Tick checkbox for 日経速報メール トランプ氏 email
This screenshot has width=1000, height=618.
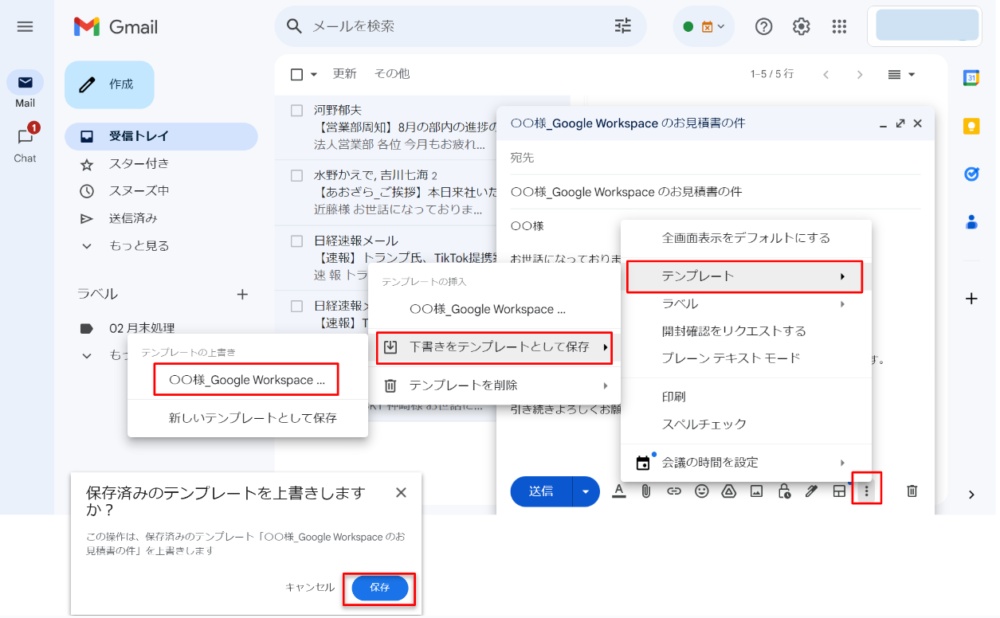297,241
